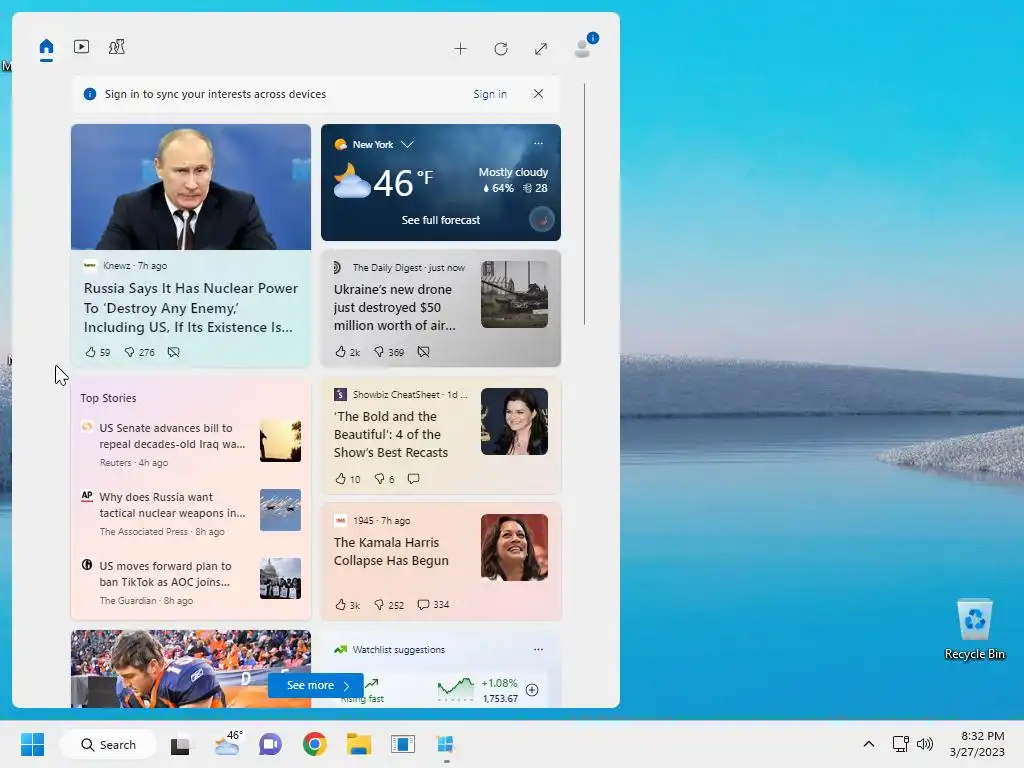Viewport: 1024px width, 768px height.
Task: Open the Games tab with chess icon
Action: click(116, 46)
